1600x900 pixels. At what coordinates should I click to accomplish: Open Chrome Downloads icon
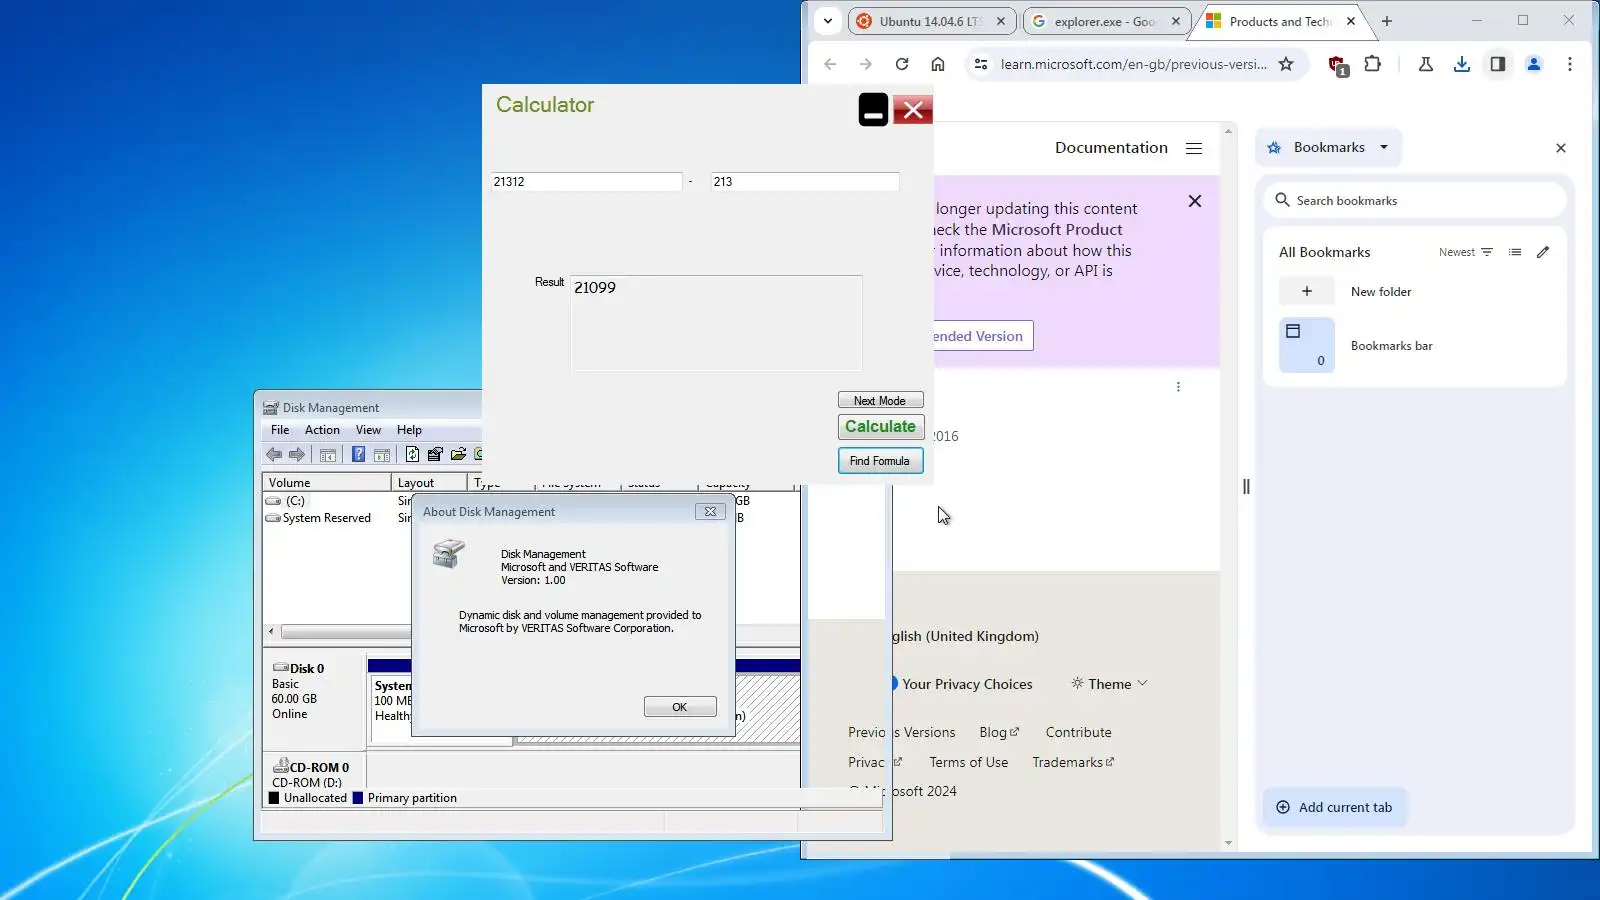(1462, 64)
